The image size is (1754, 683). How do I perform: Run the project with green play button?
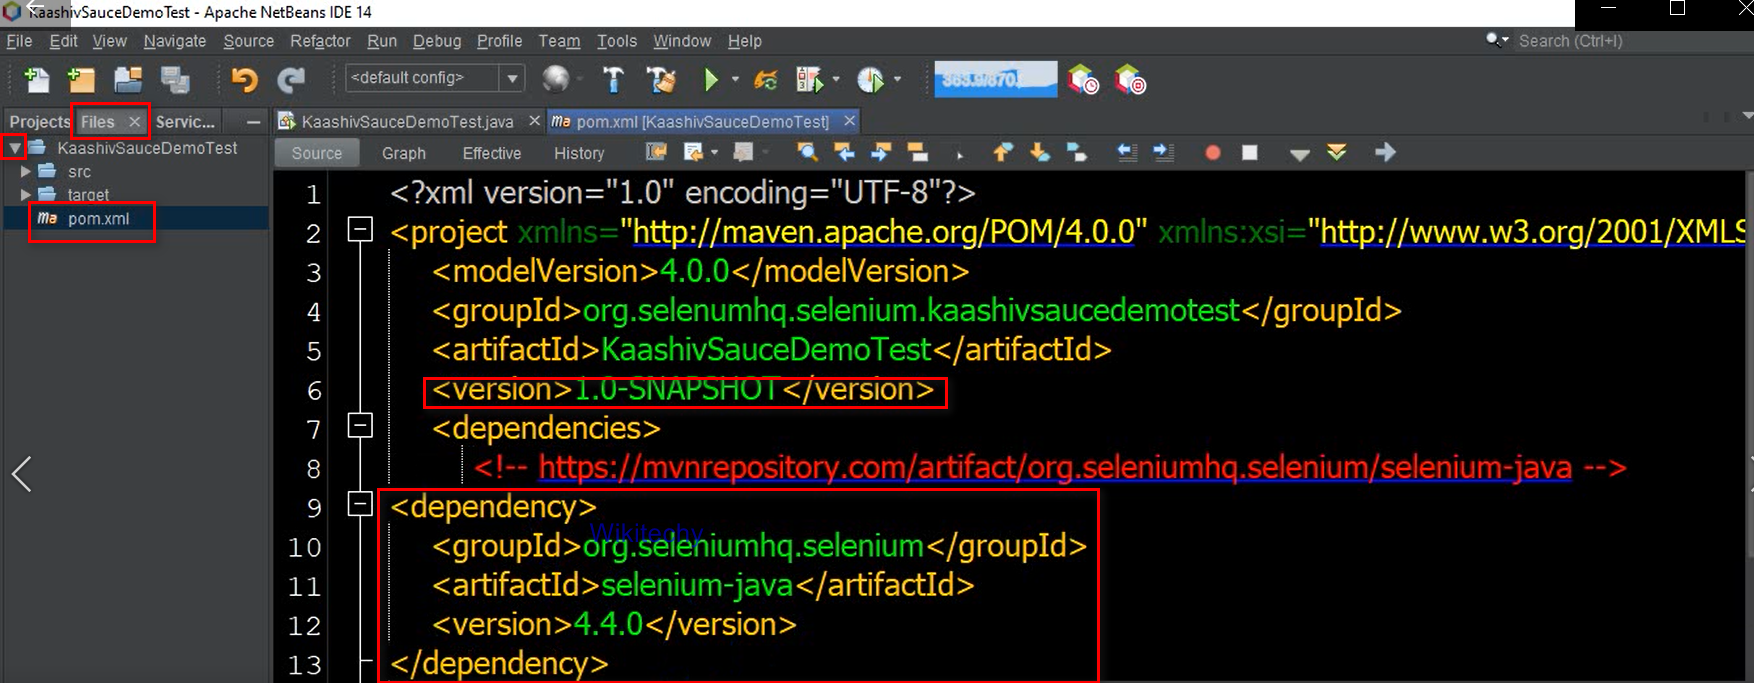(x=710, y=80)
